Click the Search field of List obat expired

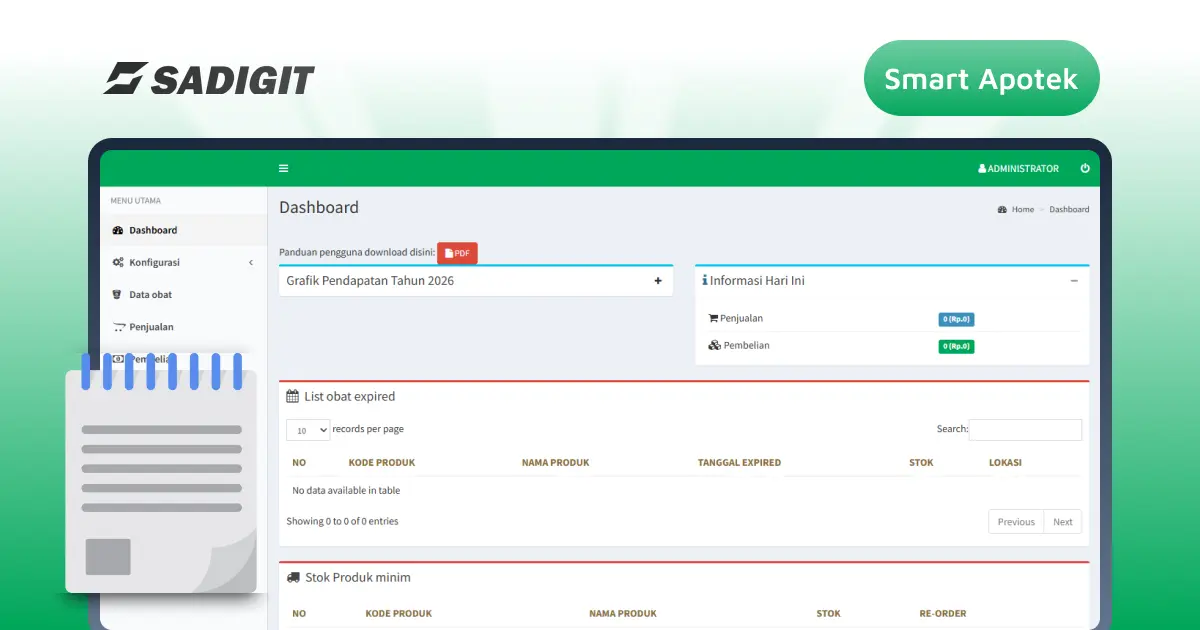[1025, 429]
